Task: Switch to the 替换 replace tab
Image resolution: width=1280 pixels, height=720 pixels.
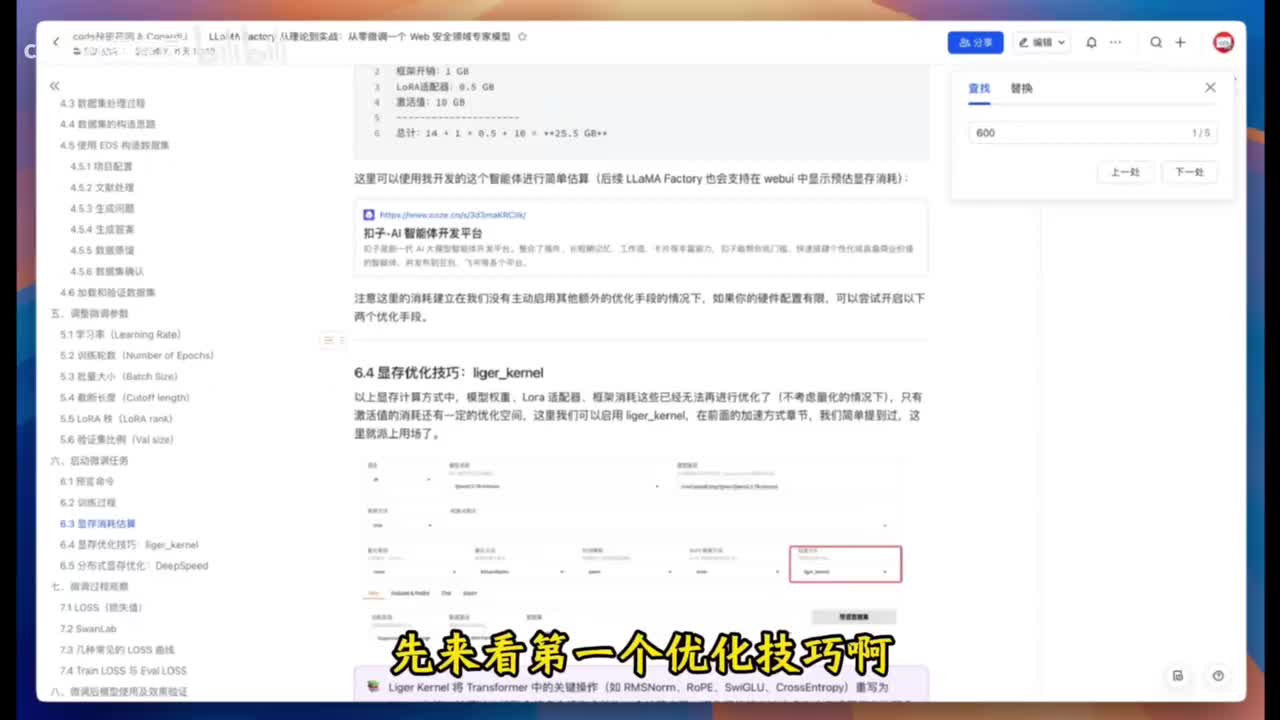Action: [x=1021, y=88]
